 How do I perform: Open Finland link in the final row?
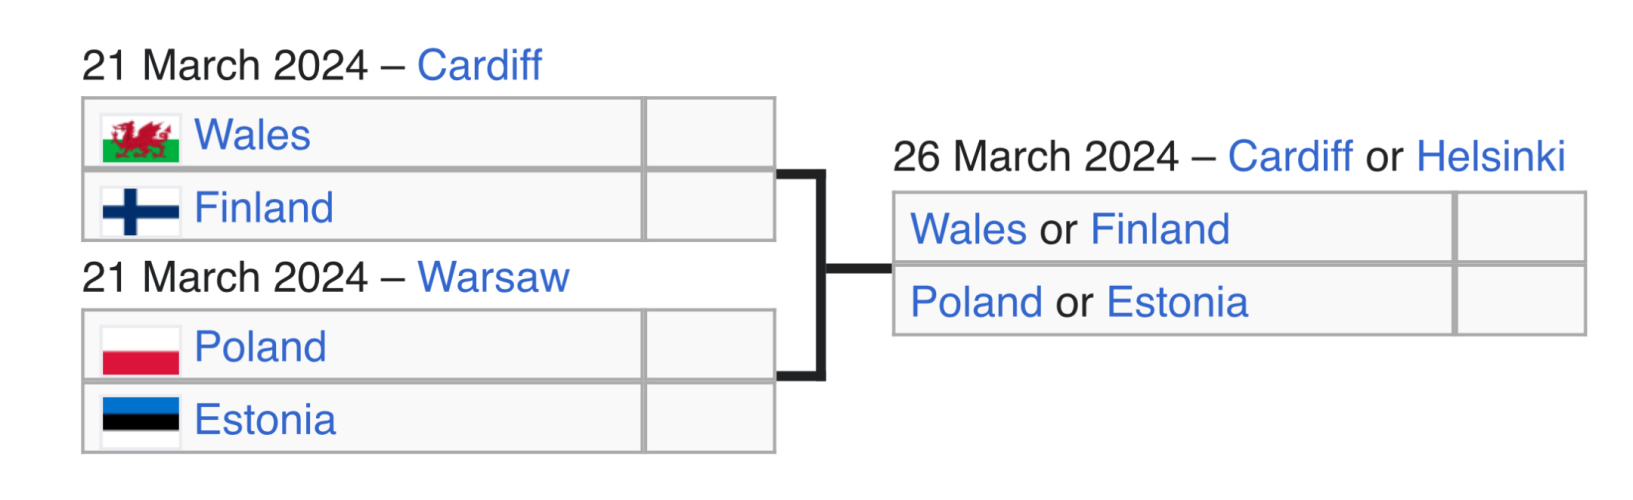(x=1160, y=229)
